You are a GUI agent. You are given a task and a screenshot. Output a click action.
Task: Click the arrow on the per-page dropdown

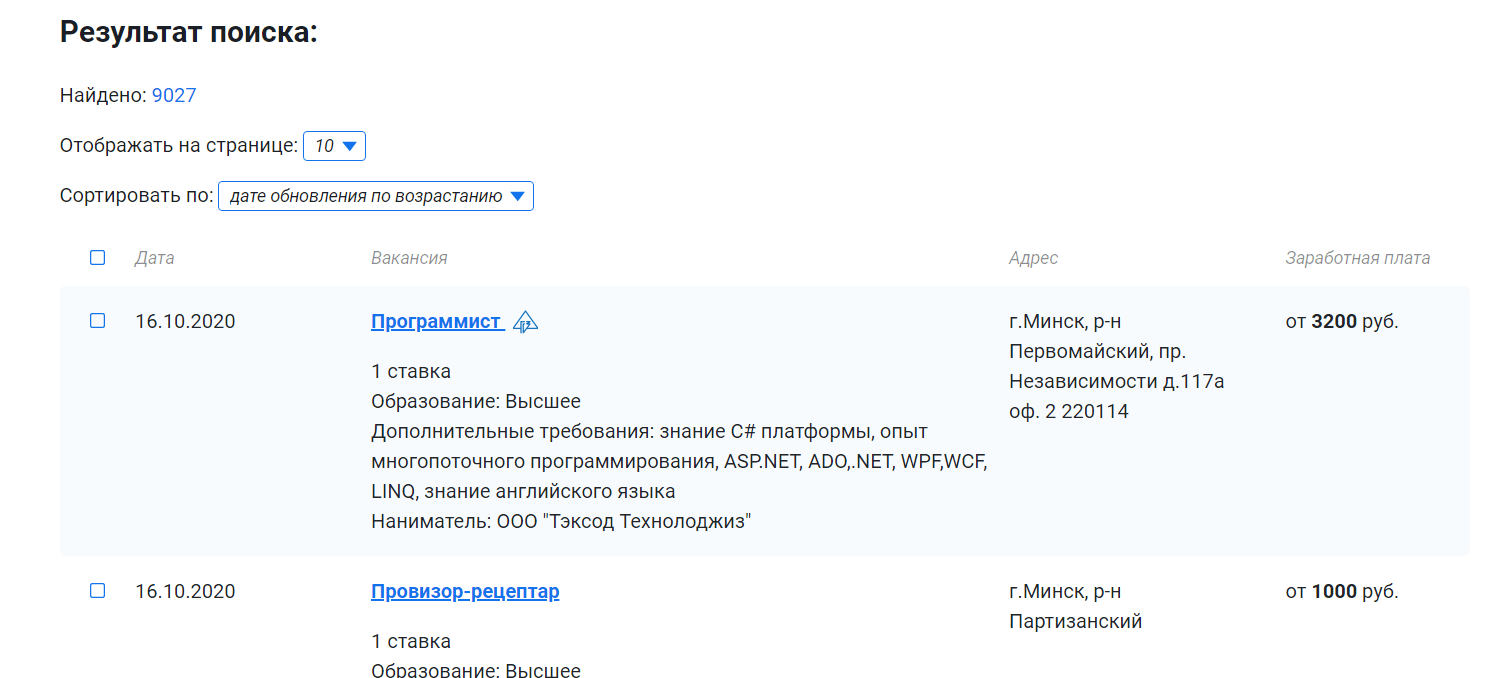349,146
